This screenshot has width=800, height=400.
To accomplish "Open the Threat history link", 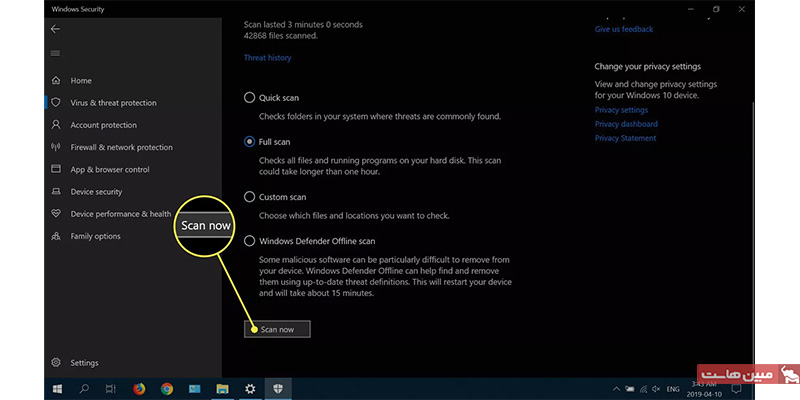I will click(x=267, y=58).
